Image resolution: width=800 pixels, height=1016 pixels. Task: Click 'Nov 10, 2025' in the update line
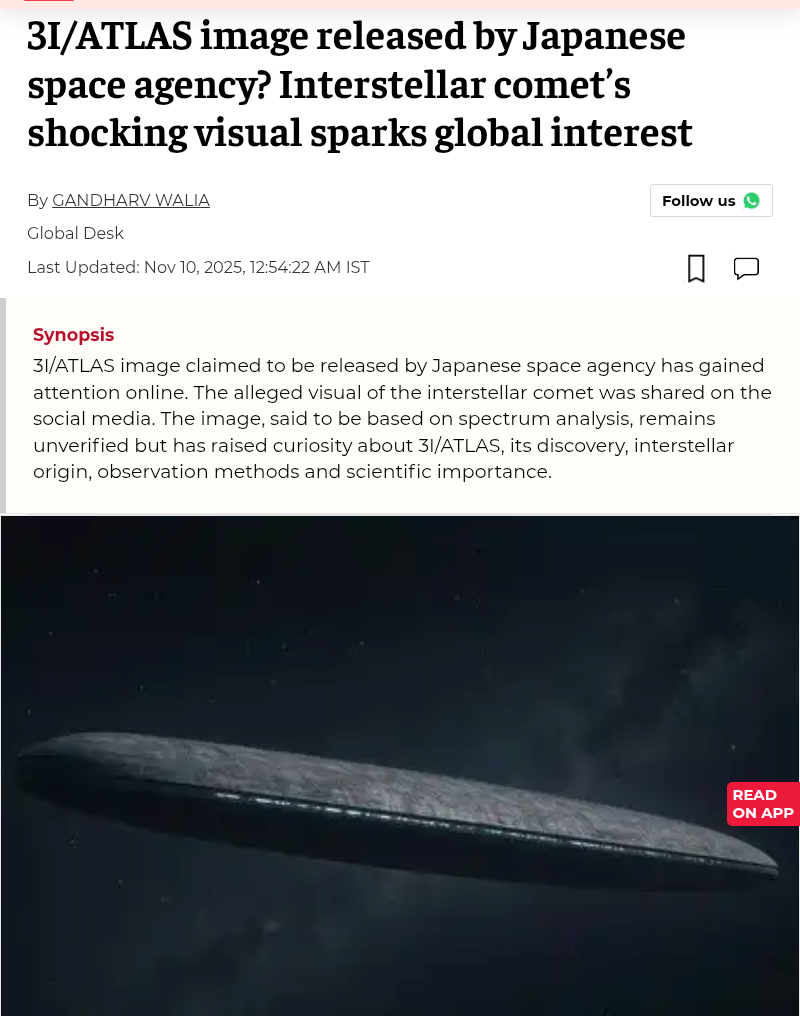[194, 267]
